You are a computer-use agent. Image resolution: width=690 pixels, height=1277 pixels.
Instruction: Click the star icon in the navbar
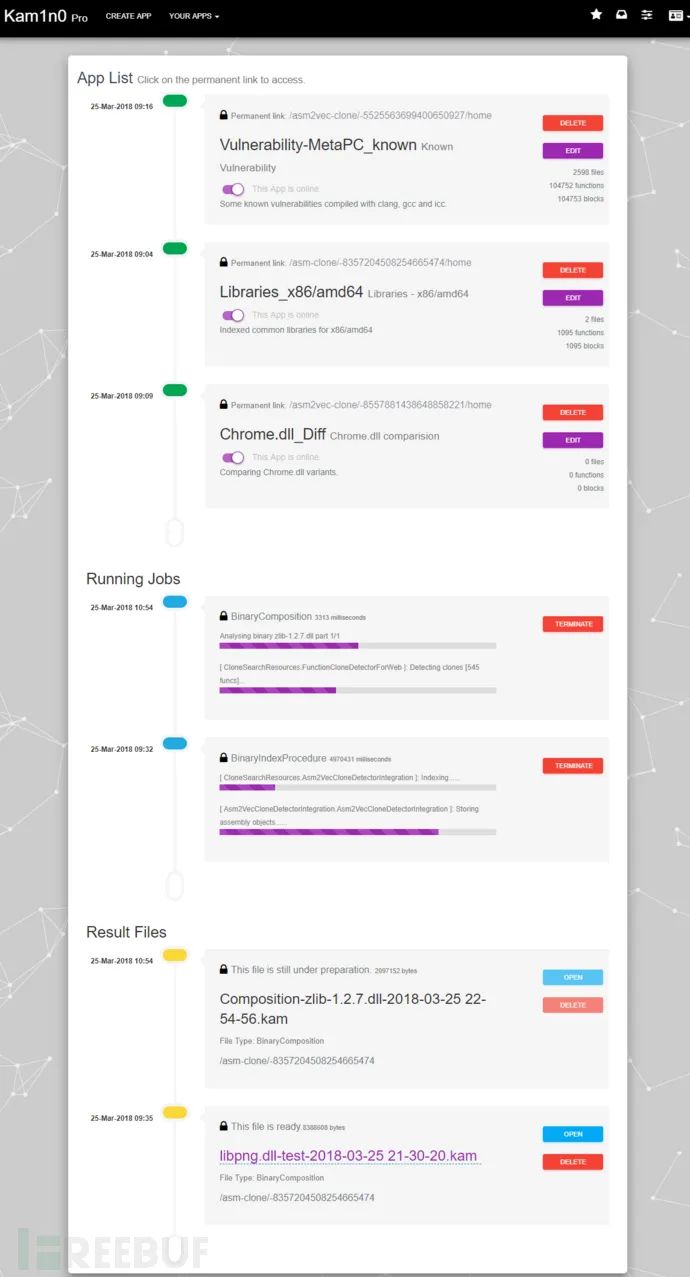coord(596,15)
